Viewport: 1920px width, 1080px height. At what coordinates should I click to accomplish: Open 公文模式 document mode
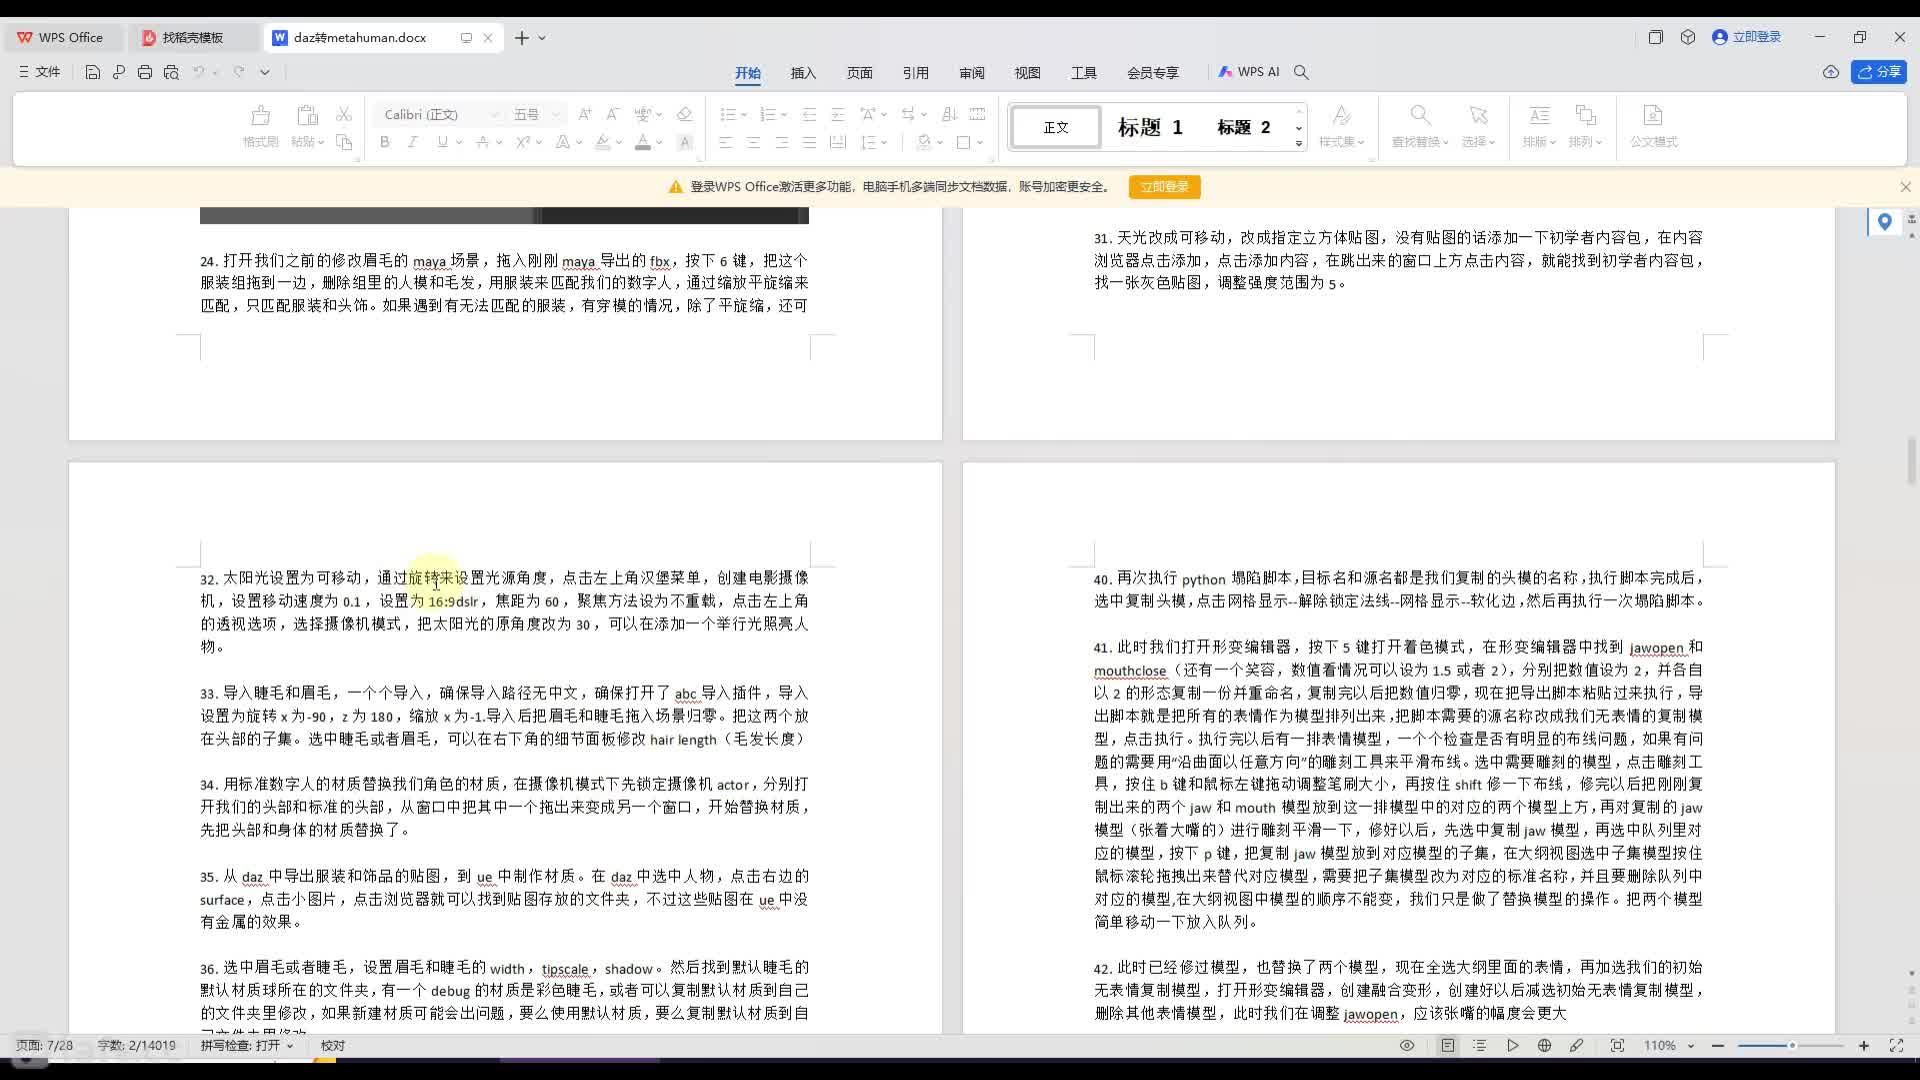(x=1653, y=127)
